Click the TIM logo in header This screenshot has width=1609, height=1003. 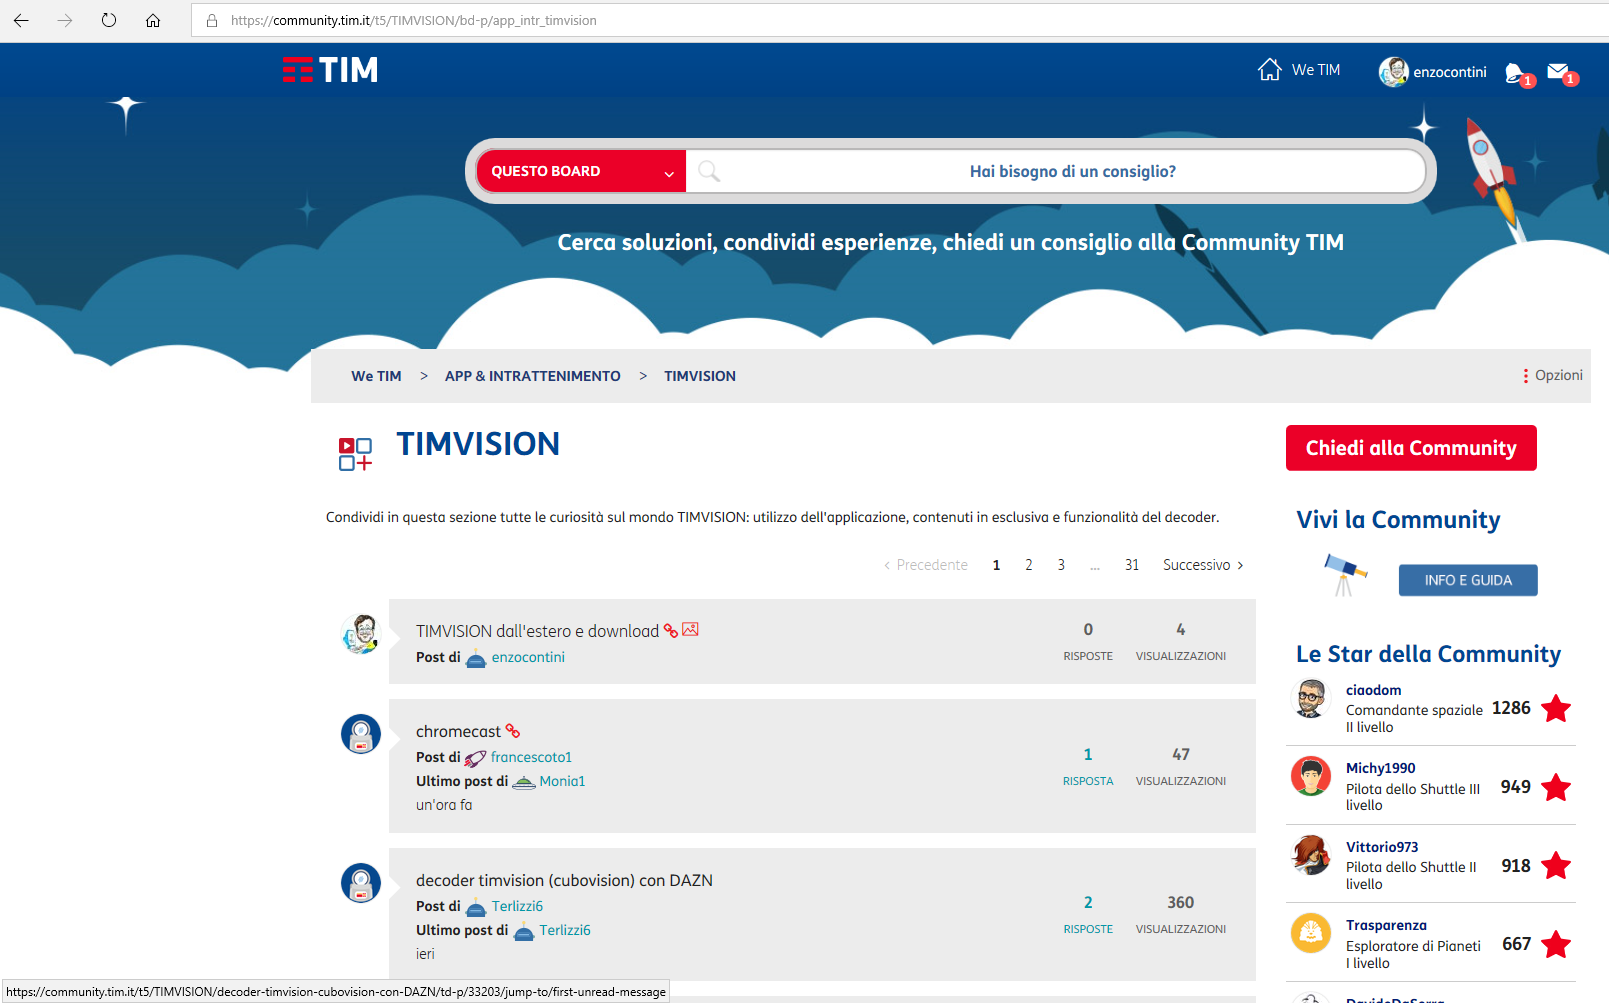[330, 70]
